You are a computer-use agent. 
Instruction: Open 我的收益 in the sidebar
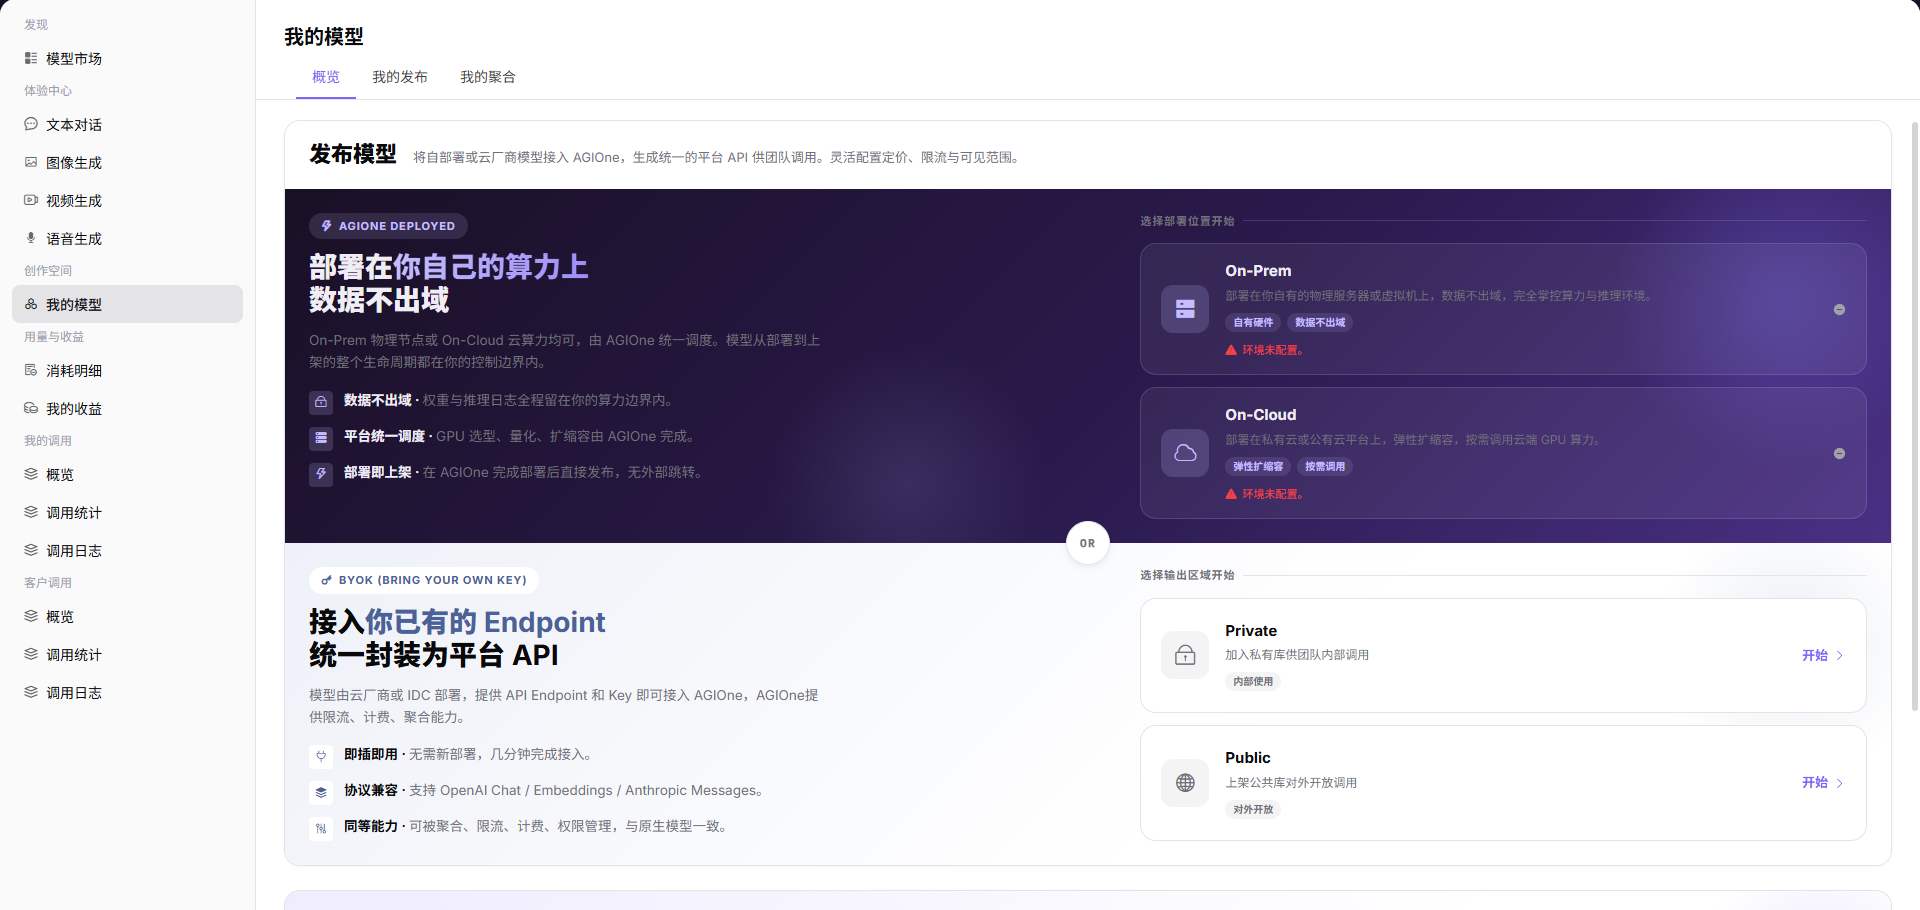click(127, 408)
